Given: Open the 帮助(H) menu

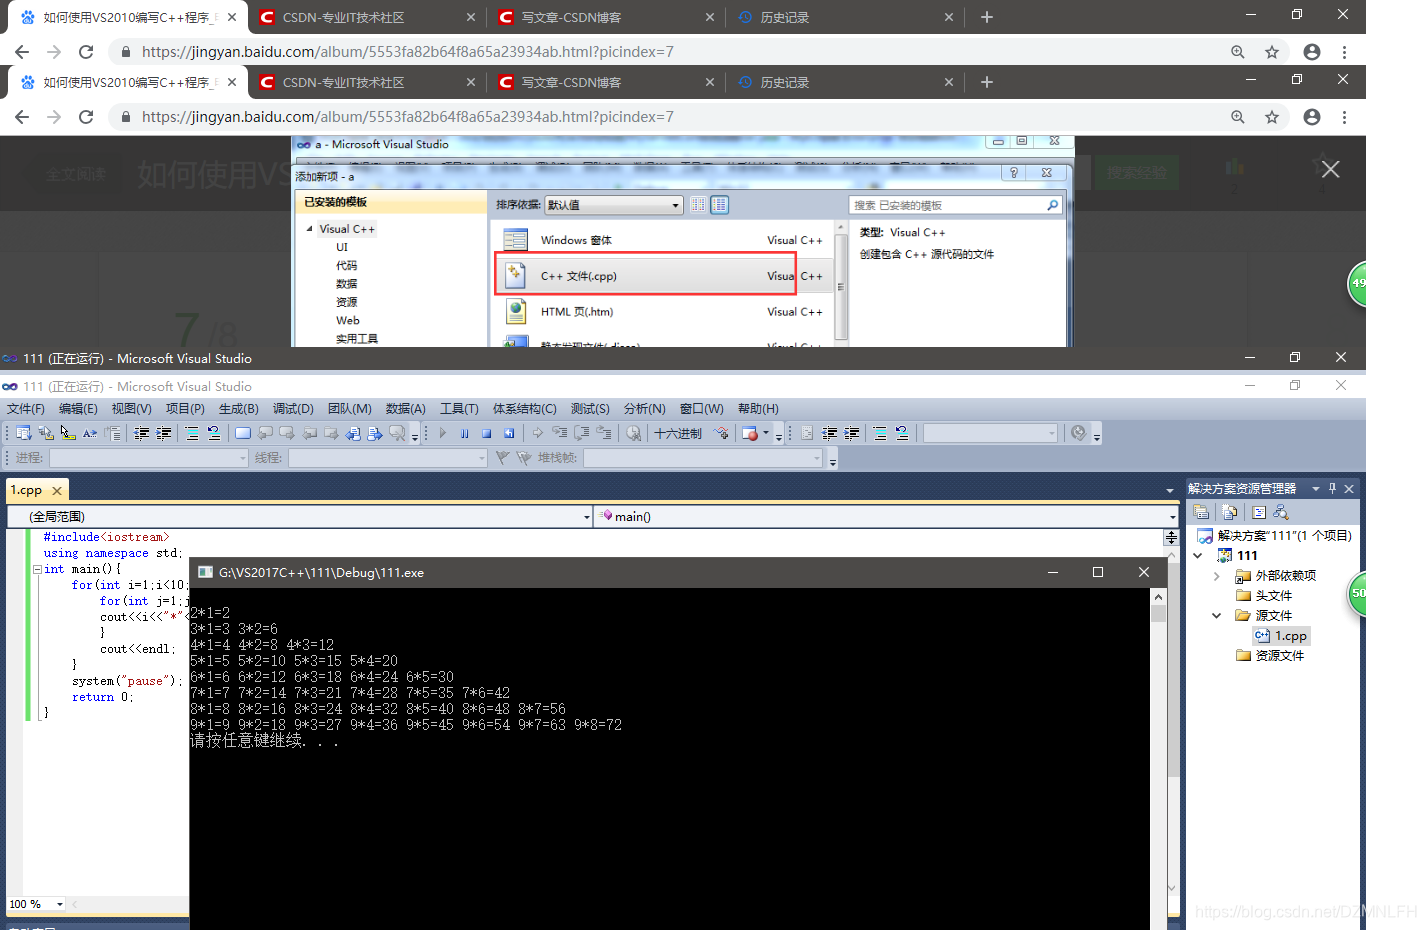Looking at the screenshot, I should (758, 408).
